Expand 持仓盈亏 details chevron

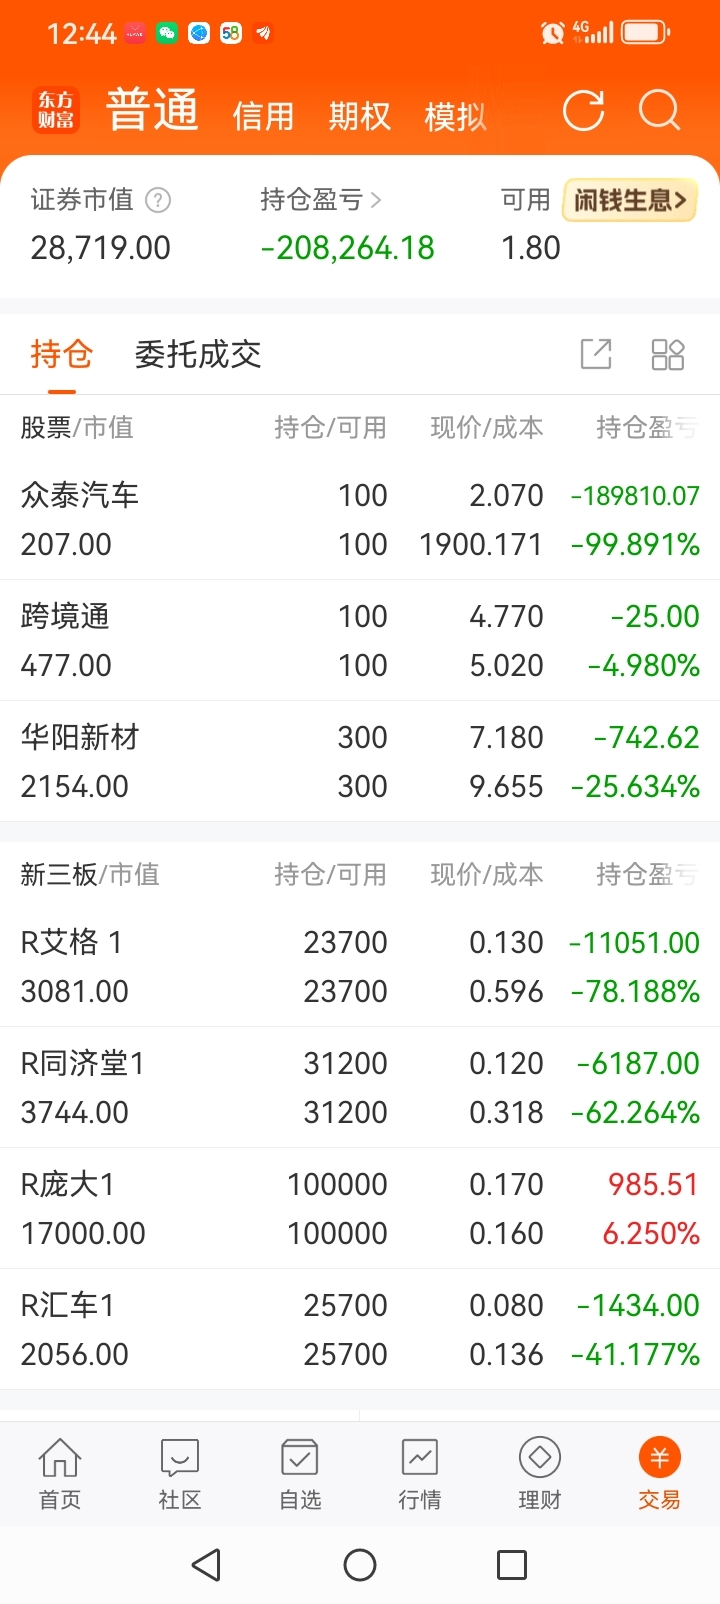click(376, 200)
